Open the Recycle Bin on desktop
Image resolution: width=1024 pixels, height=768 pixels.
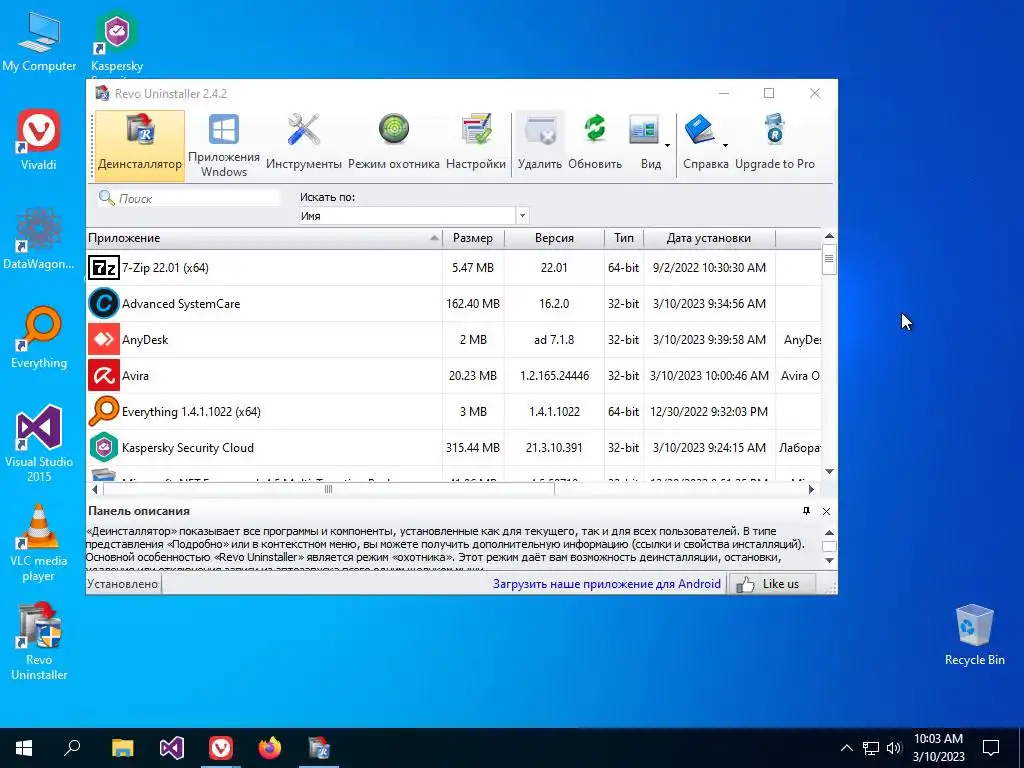974,635
